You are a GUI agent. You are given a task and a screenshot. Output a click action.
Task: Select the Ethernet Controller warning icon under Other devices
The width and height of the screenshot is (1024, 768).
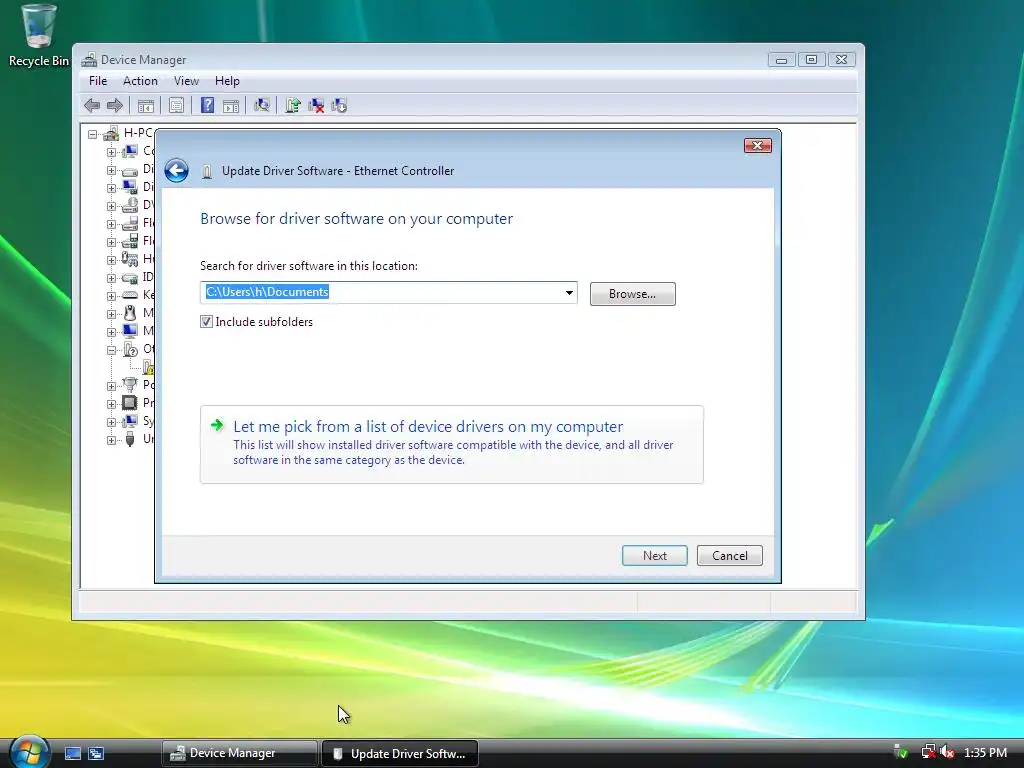point(148,367)
